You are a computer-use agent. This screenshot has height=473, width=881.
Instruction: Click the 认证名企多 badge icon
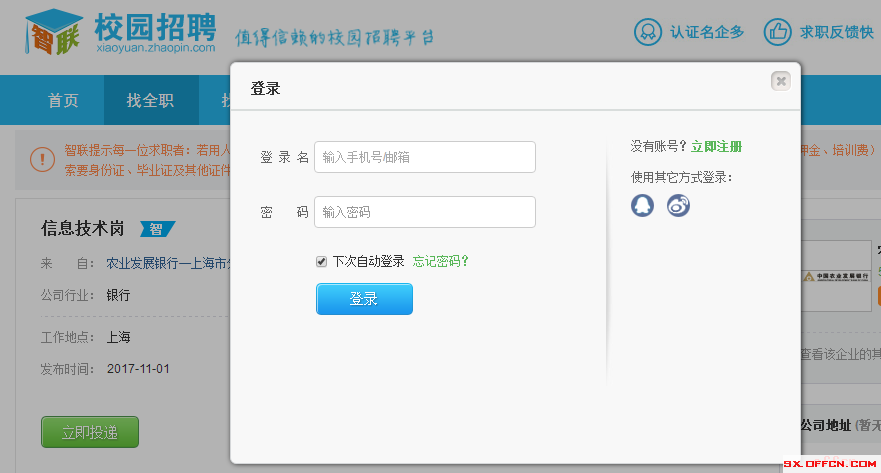click(x=649, y=32)
